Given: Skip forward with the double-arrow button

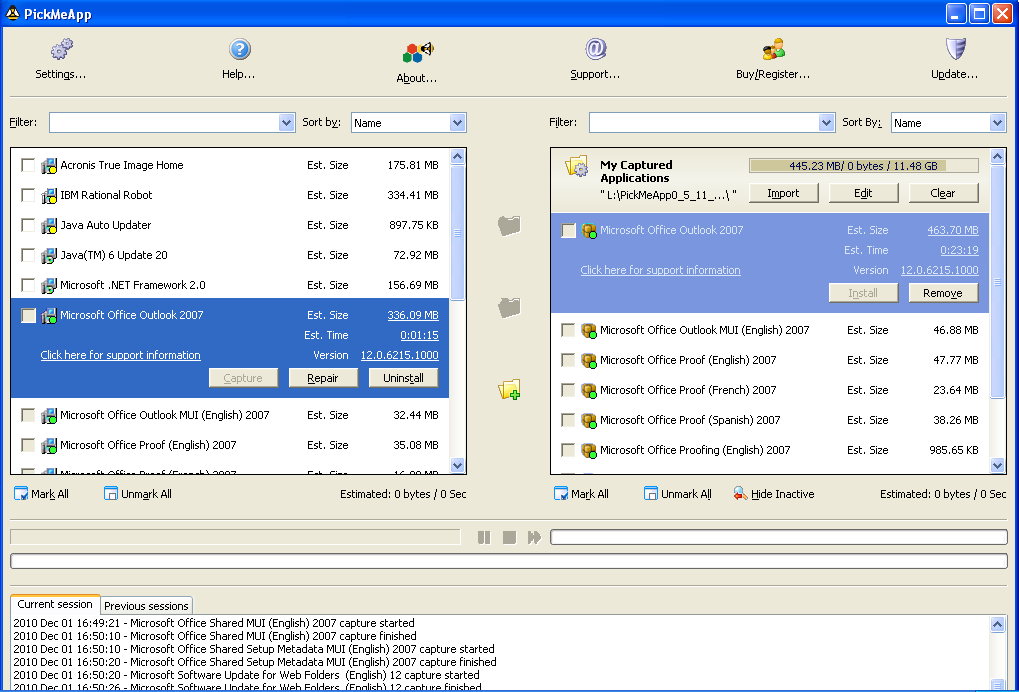Looking at the screenshot, I should coord(534,537).
